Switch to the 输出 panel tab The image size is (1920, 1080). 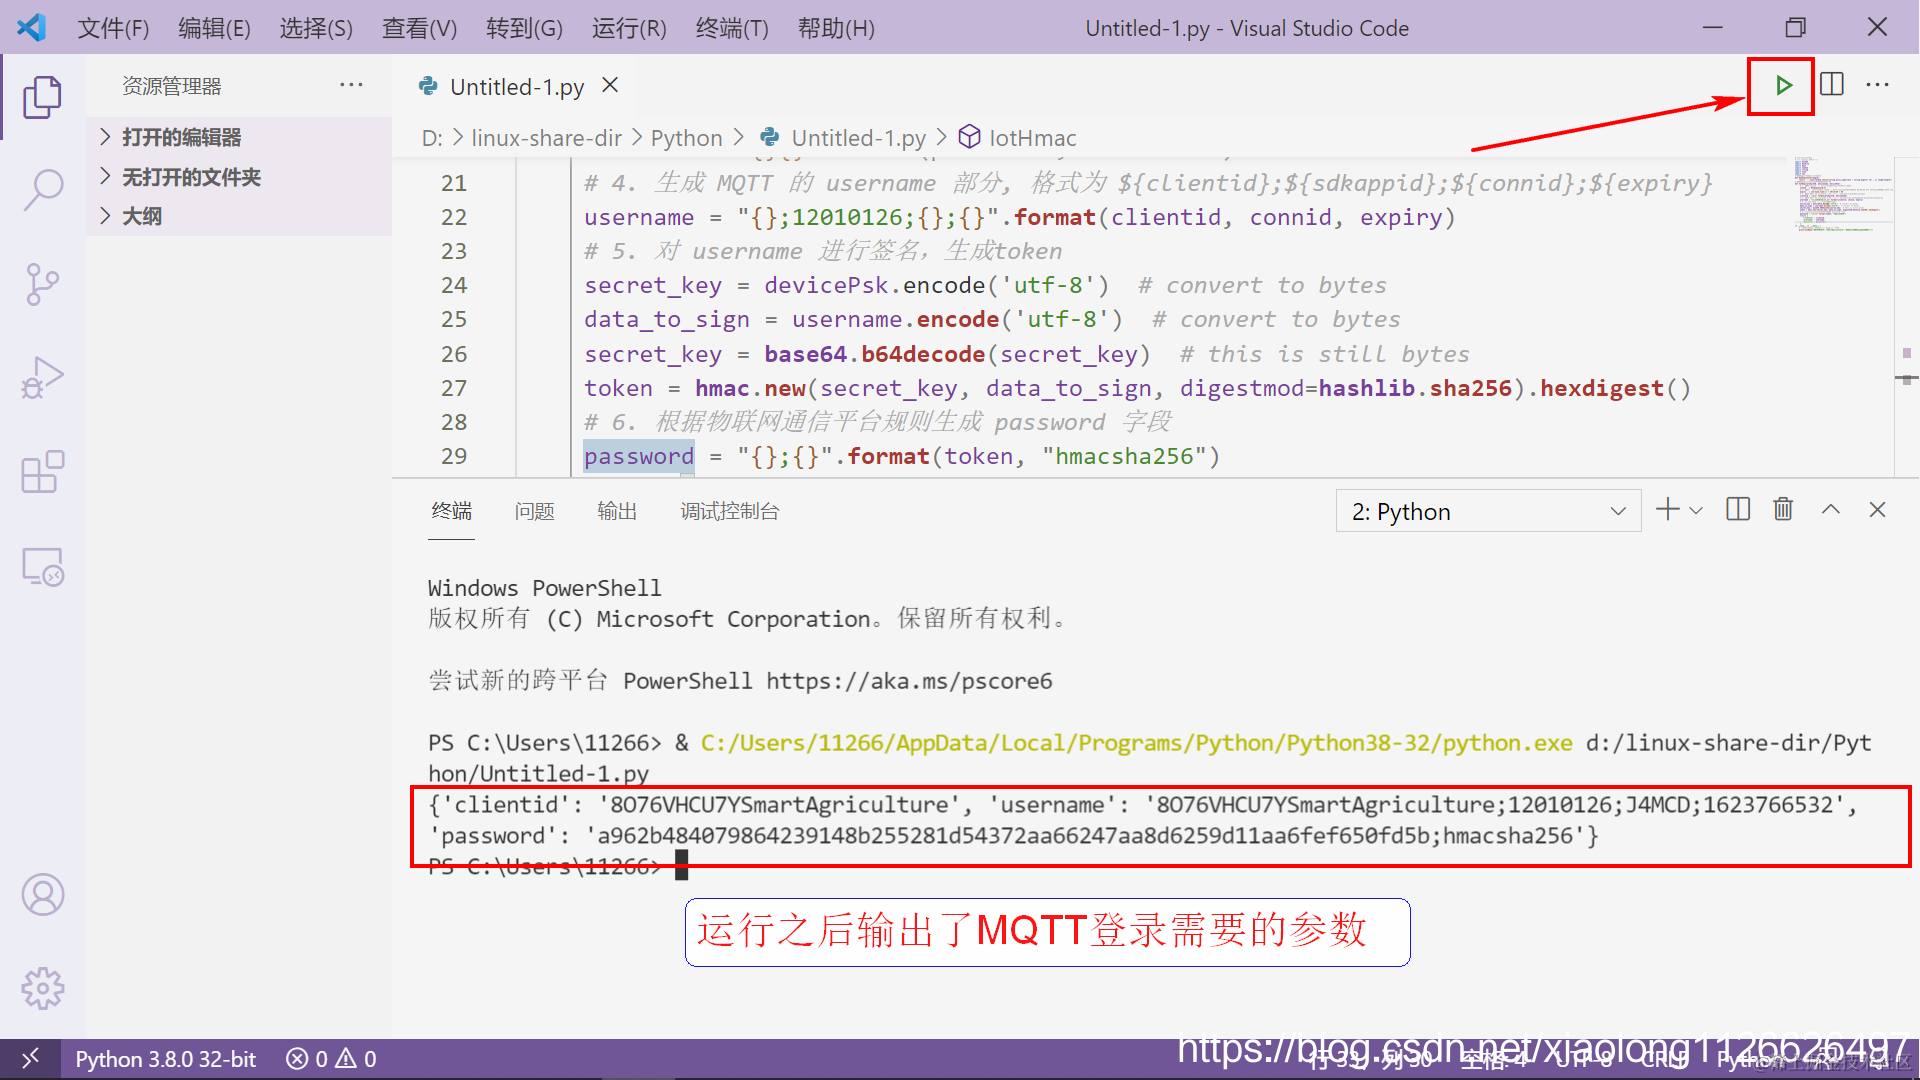617,511
